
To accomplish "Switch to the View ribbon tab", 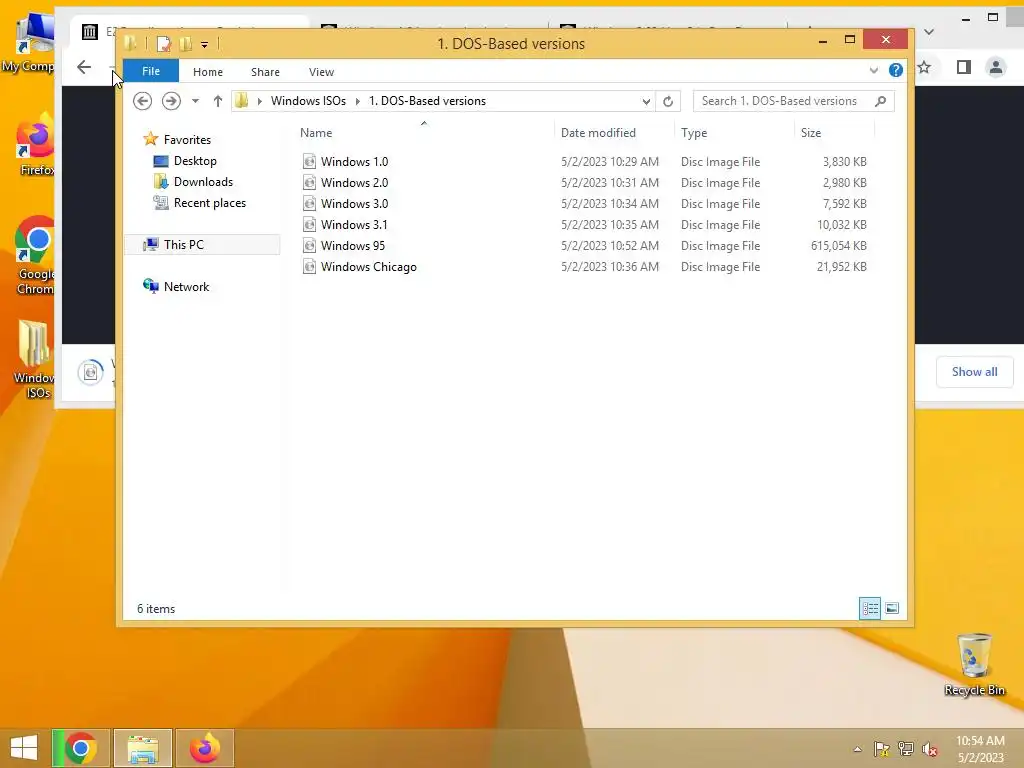I will pos(321,72).
